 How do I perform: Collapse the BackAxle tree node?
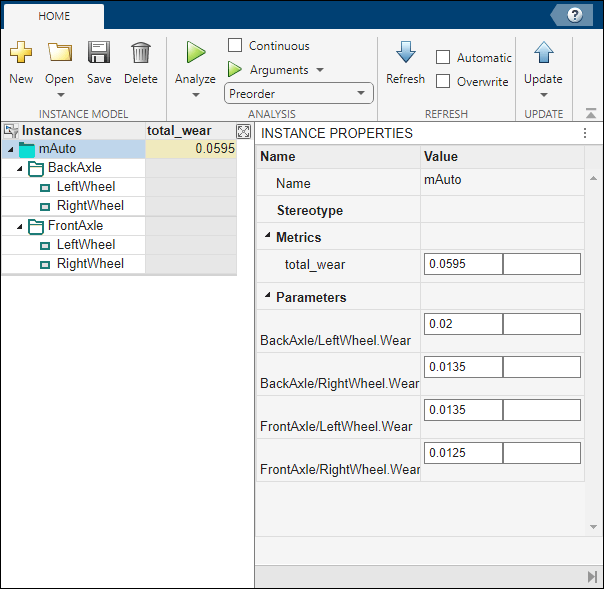(20, 169)
